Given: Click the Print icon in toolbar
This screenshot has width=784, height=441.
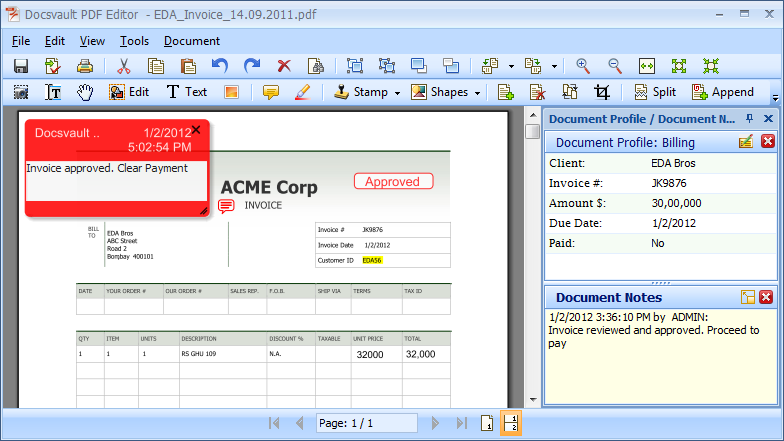Looking at the screenshot, I should coord(84,66).
